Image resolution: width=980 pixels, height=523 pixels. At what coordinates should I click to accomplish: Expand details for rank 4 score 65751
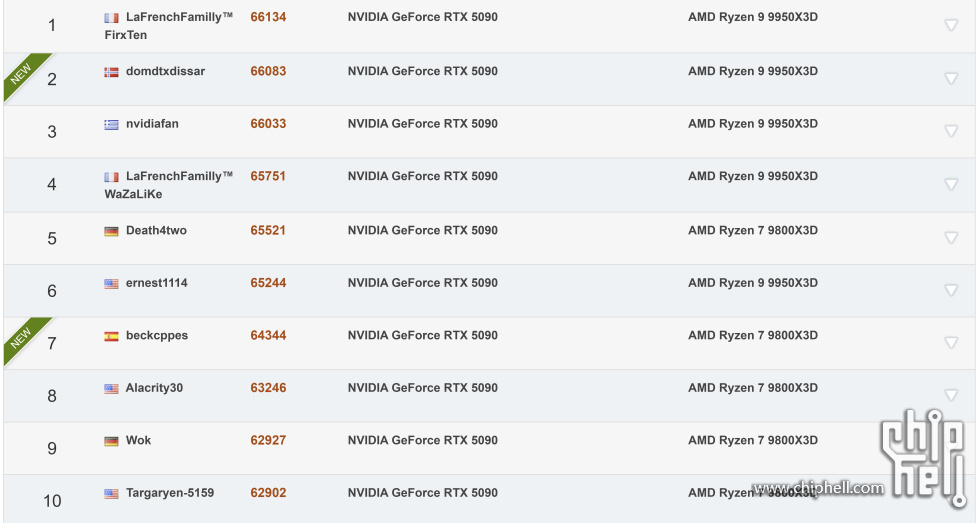pos(951,184)
